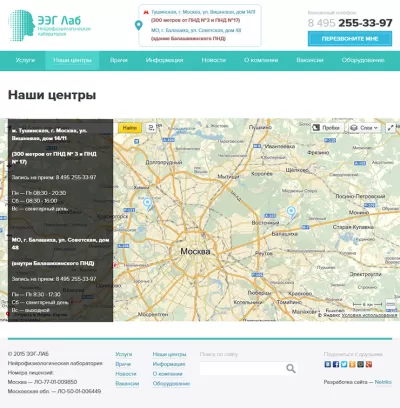Click footer Врачи link

tap(123, 364)
